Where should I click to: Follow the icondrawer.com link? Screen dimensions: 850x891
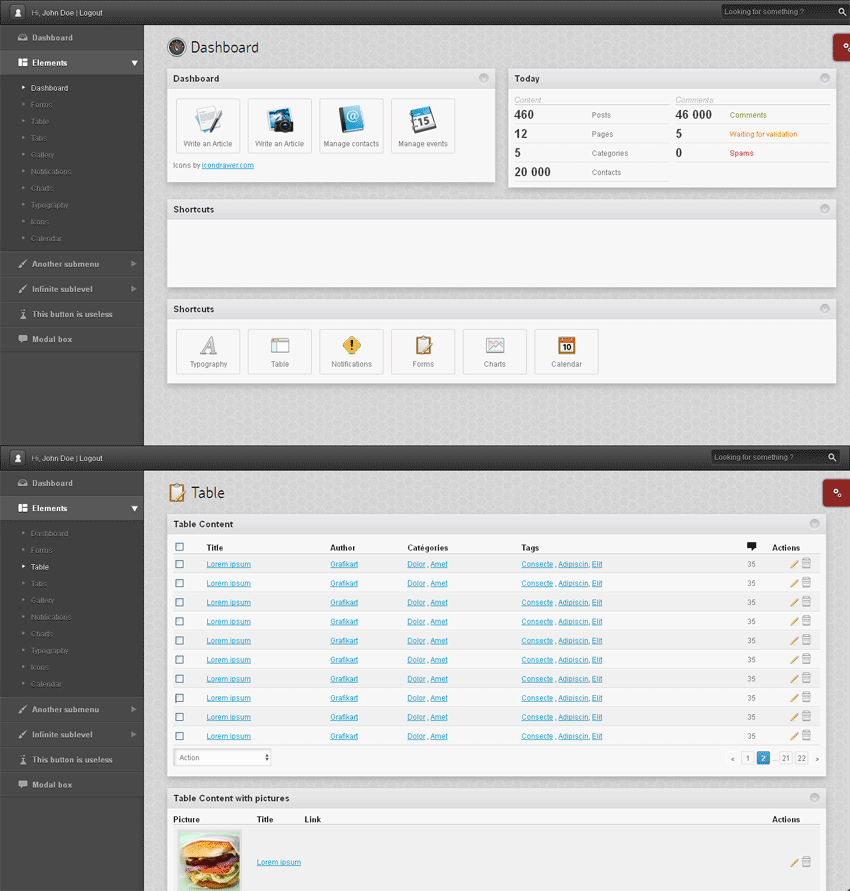[227, 165]
